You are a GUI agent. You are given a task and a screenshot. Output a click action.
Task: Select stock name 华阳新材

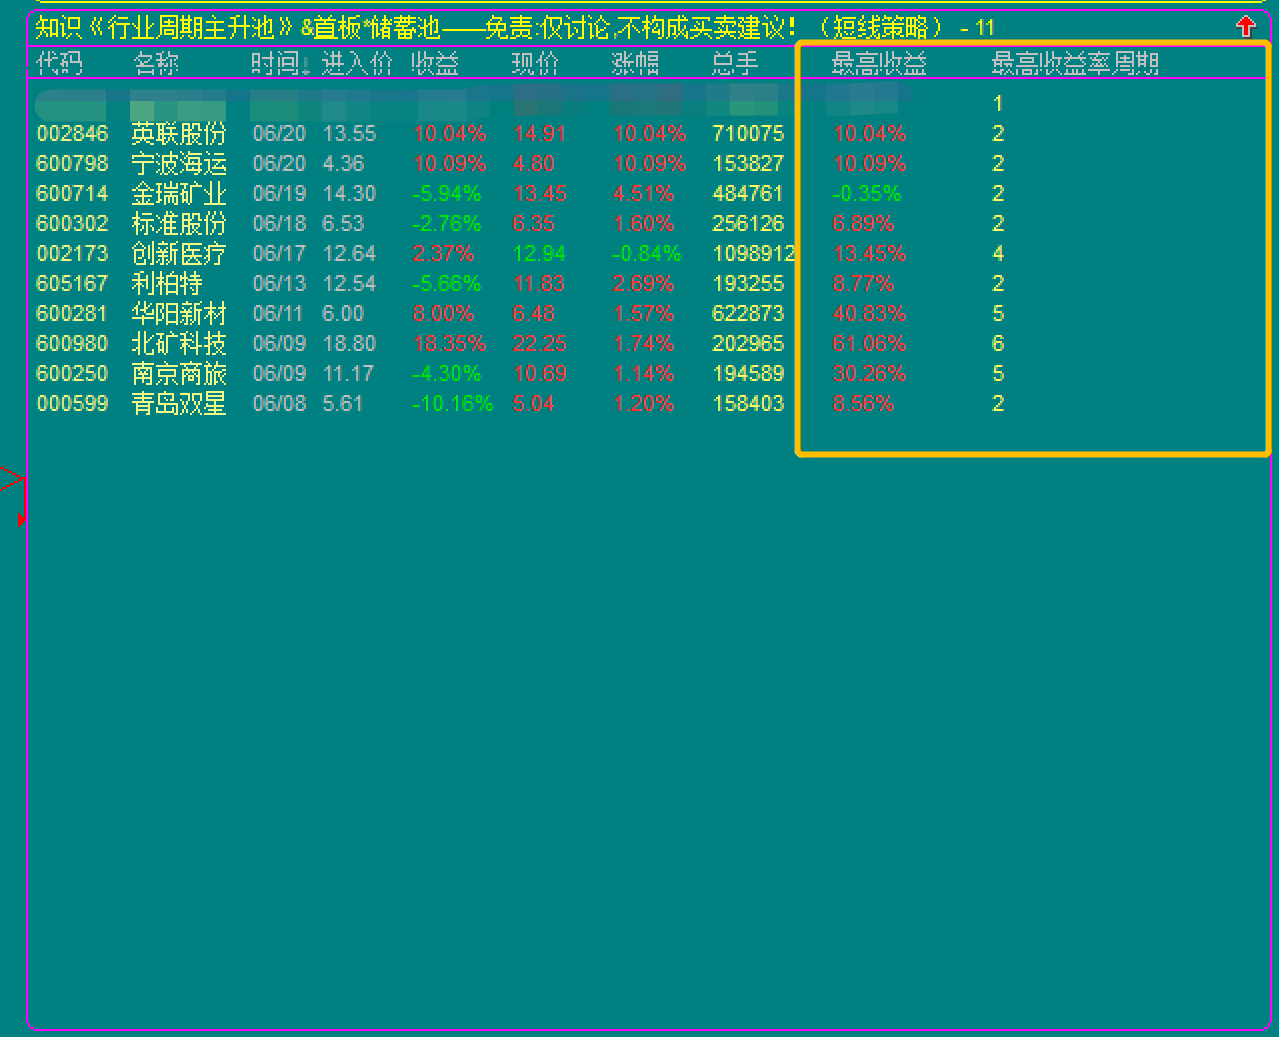click(179, 314)
